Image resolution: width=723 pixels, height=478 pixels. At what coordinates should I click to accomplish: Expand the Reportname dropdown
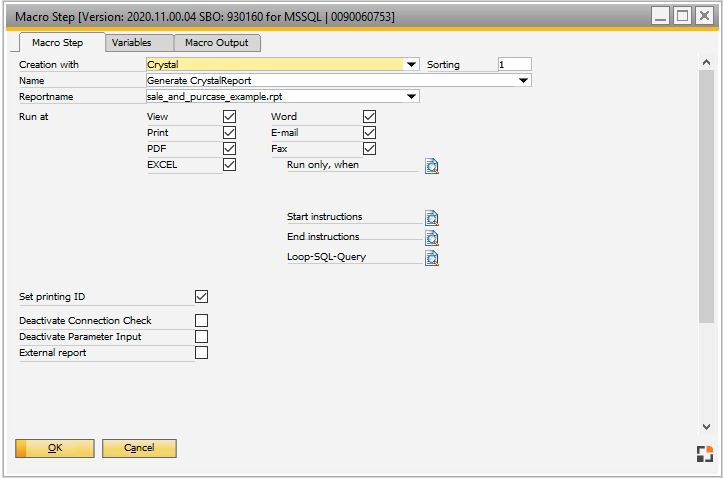coord(412,97)
